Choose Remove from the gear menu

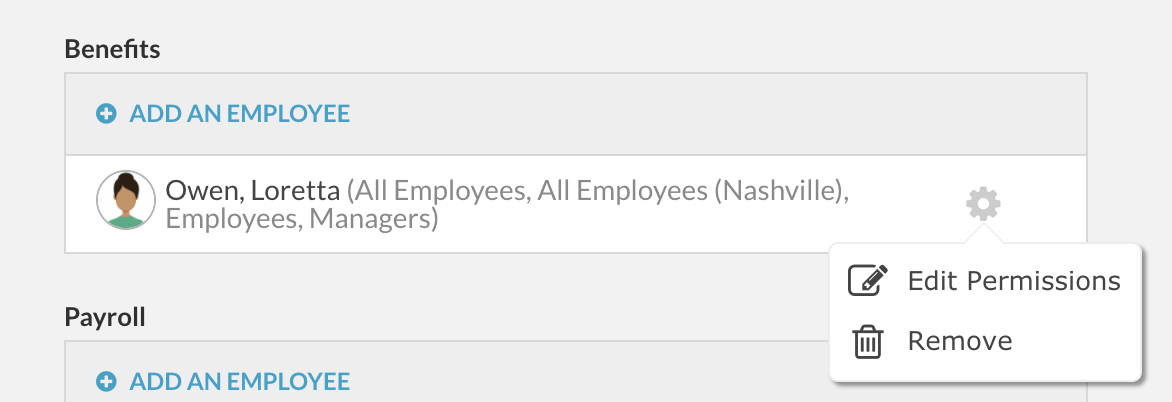click(x=960, y=341)
